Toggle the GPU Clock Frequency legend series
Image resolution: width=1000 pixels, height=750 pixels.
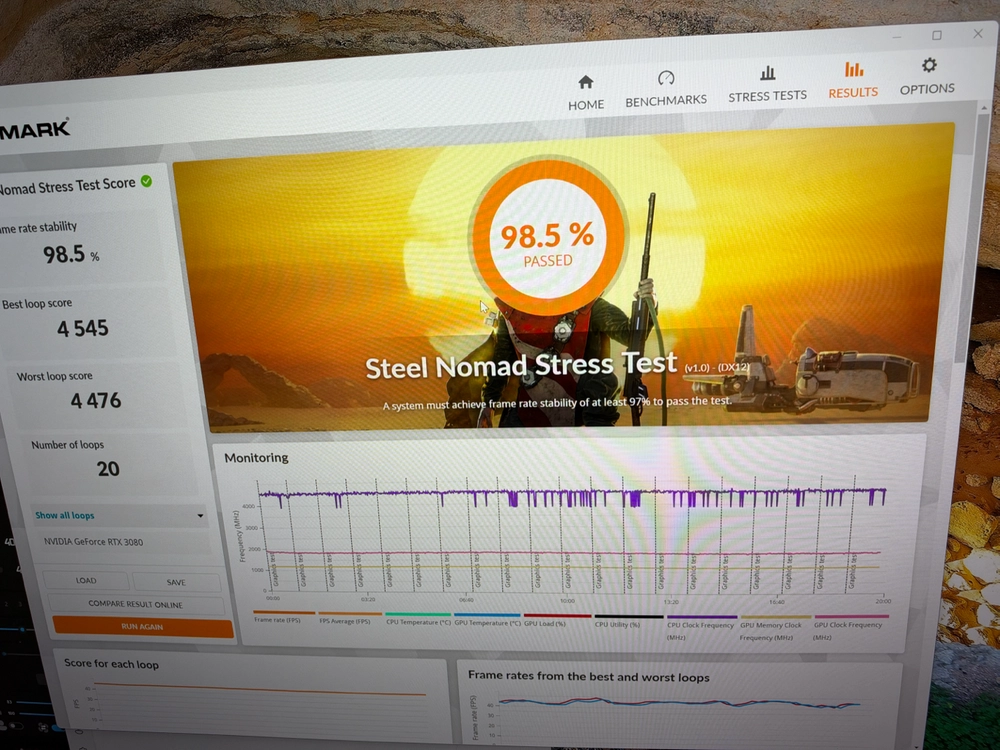(x=849, y=629)
